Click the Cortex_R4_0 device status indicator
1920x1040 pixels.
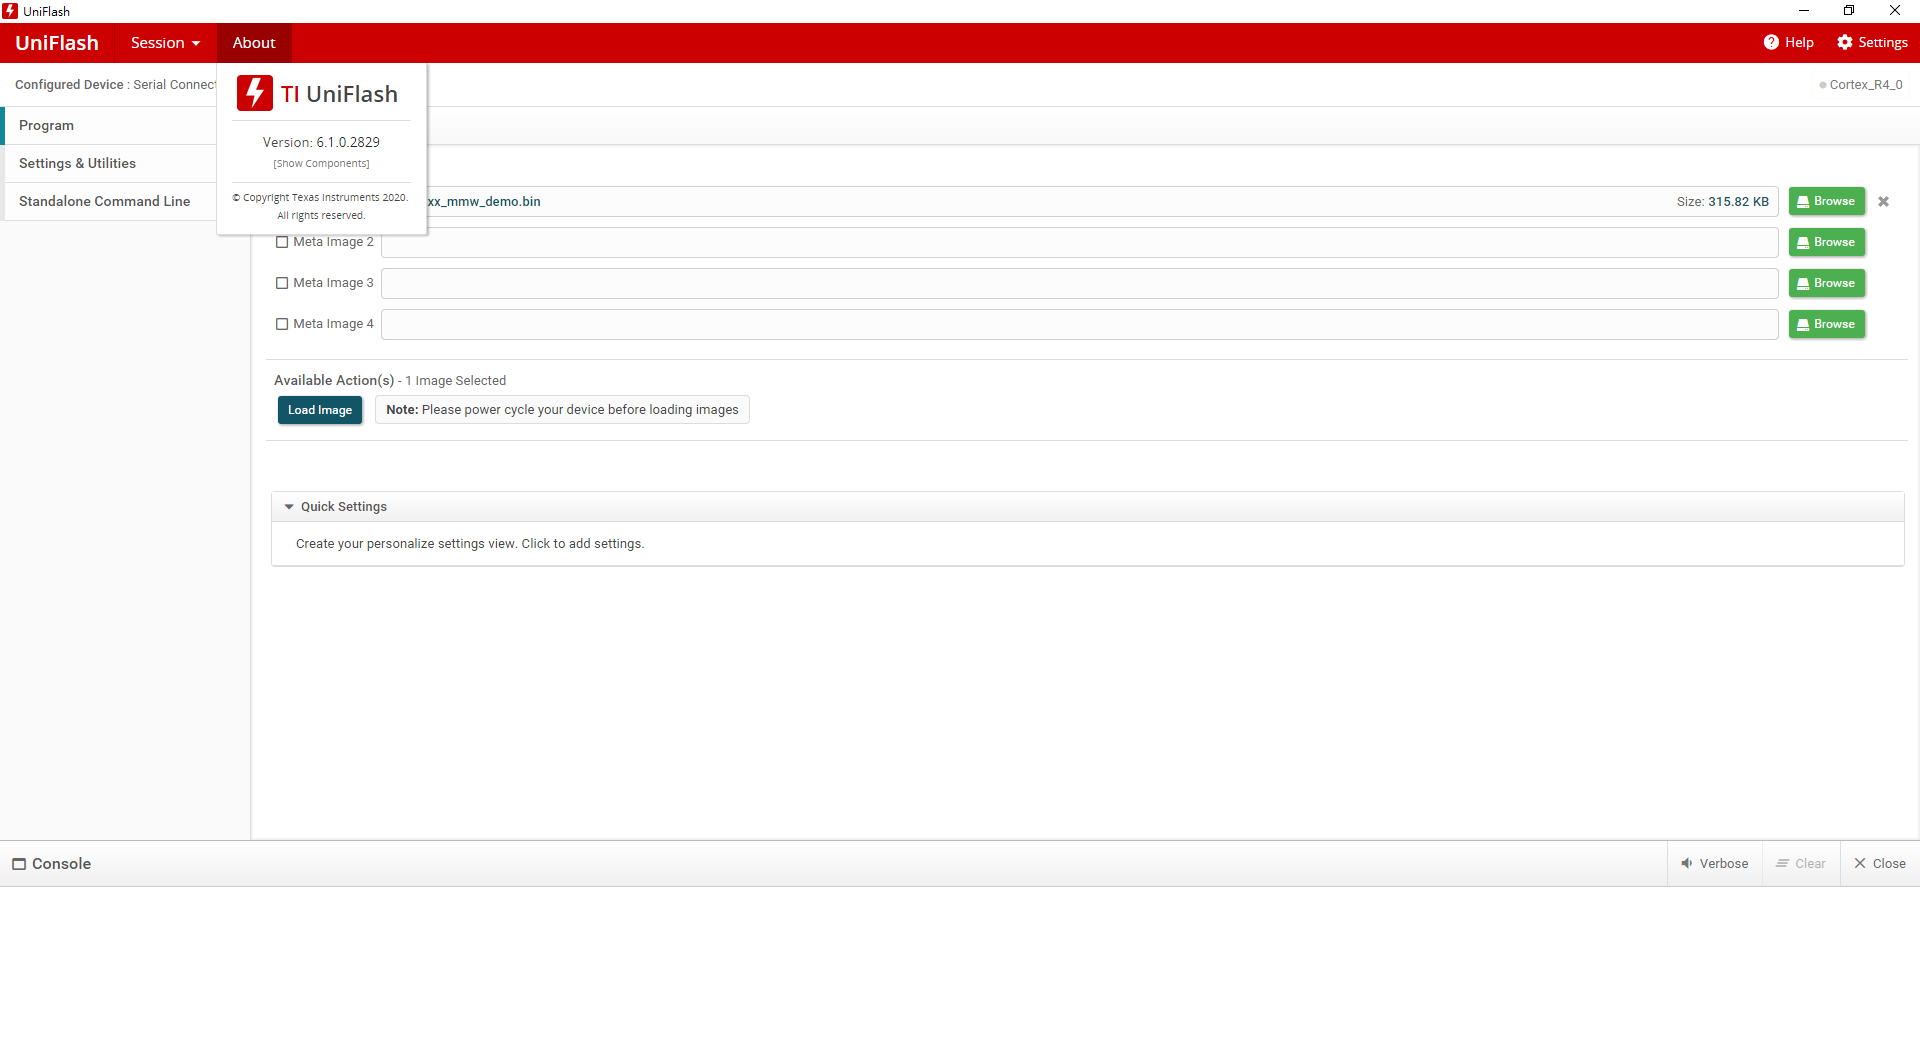pos(1861,85)
